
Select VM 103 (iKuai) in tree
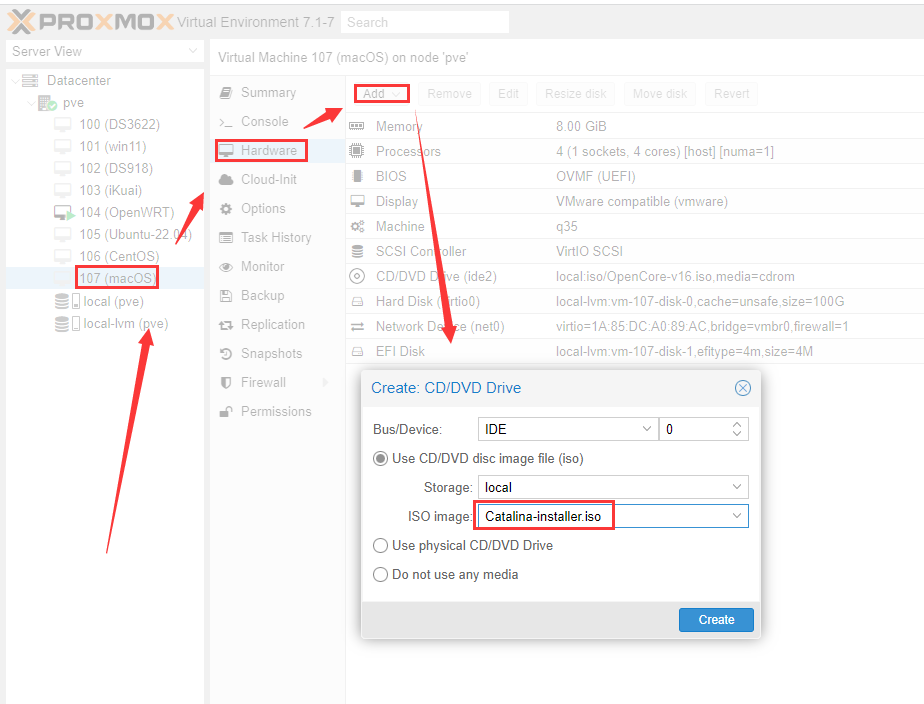[105, 190]
